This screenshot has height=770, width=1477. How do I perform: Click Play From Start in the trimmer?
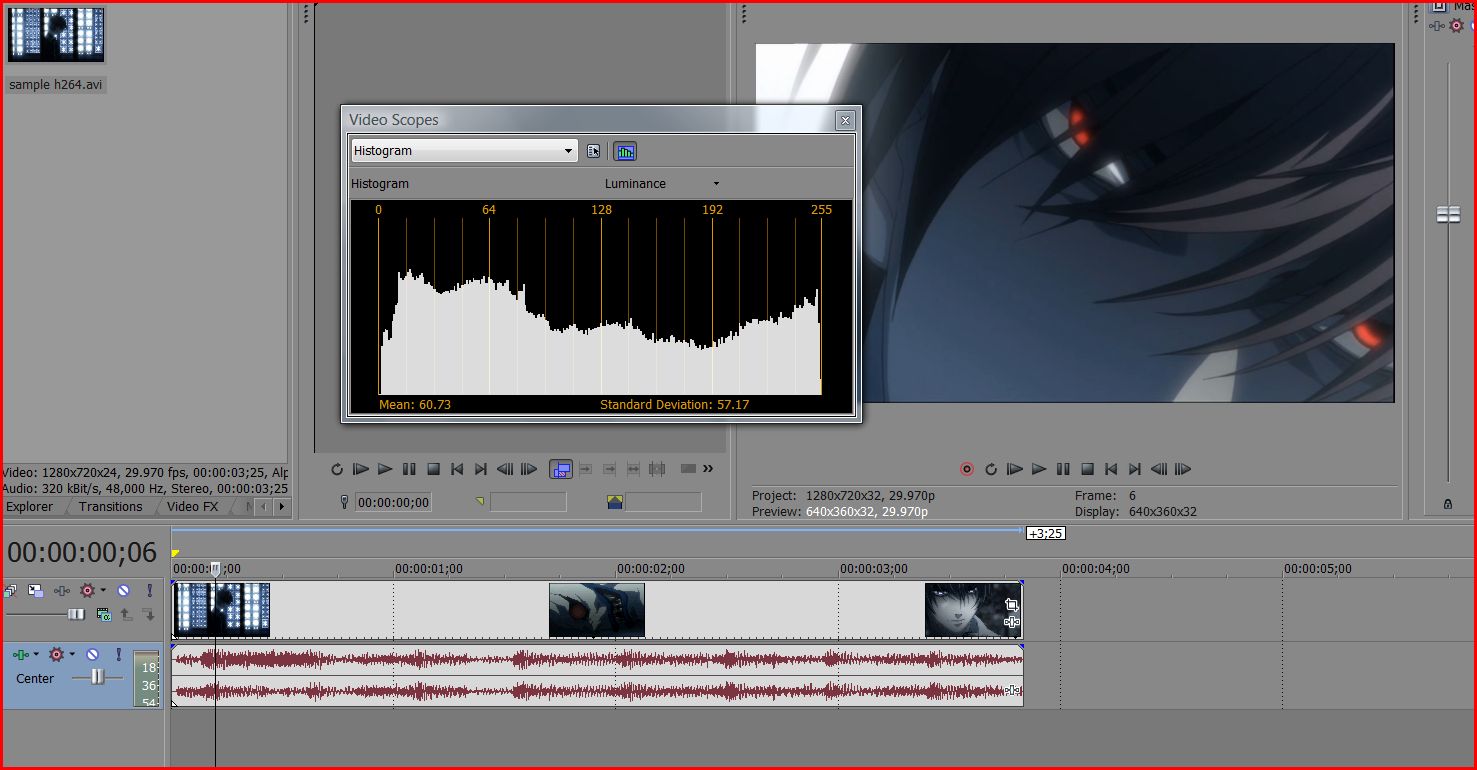pos(361,469)
